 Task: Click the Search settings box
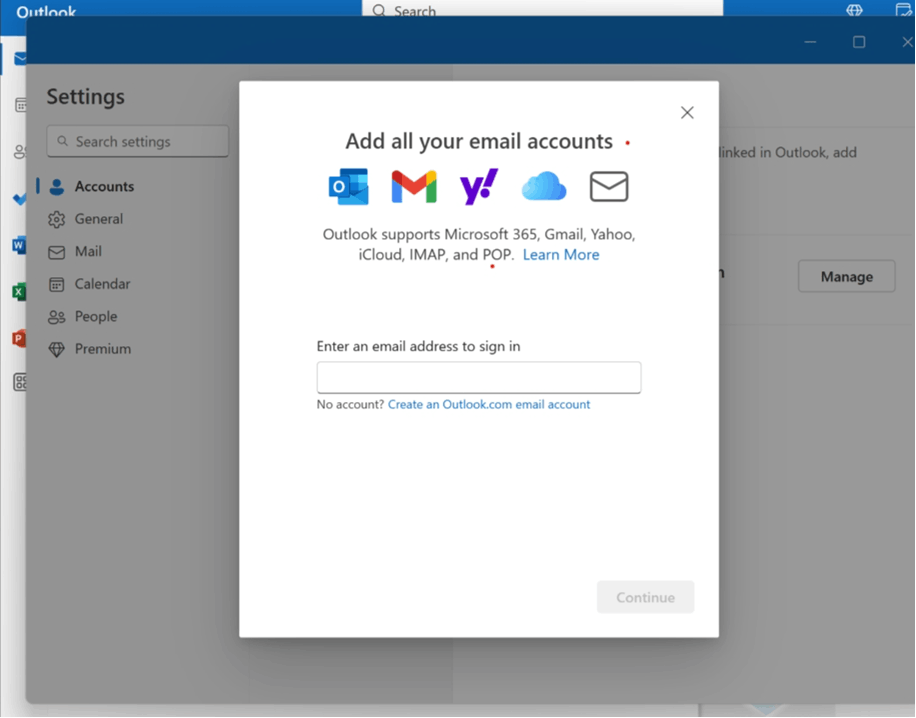(x=137, y=141)
